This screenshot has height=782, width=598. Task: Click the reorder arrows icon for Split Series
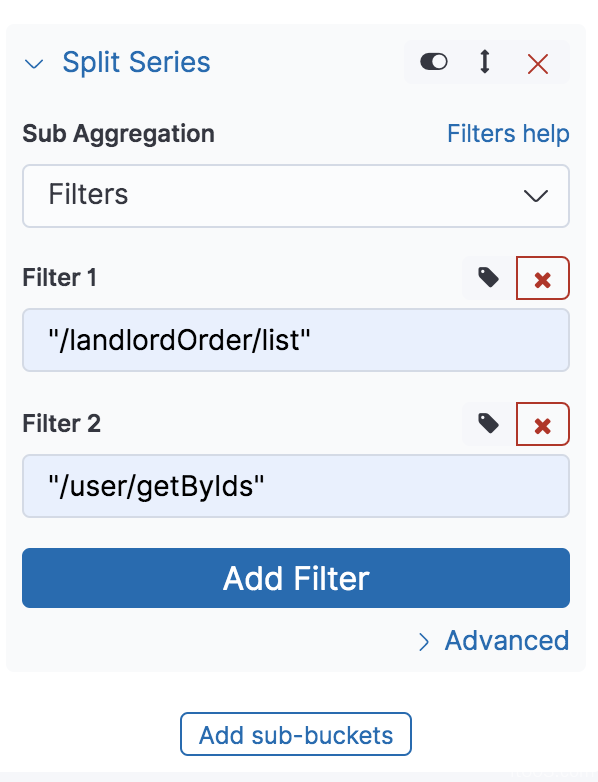point(484,62)
